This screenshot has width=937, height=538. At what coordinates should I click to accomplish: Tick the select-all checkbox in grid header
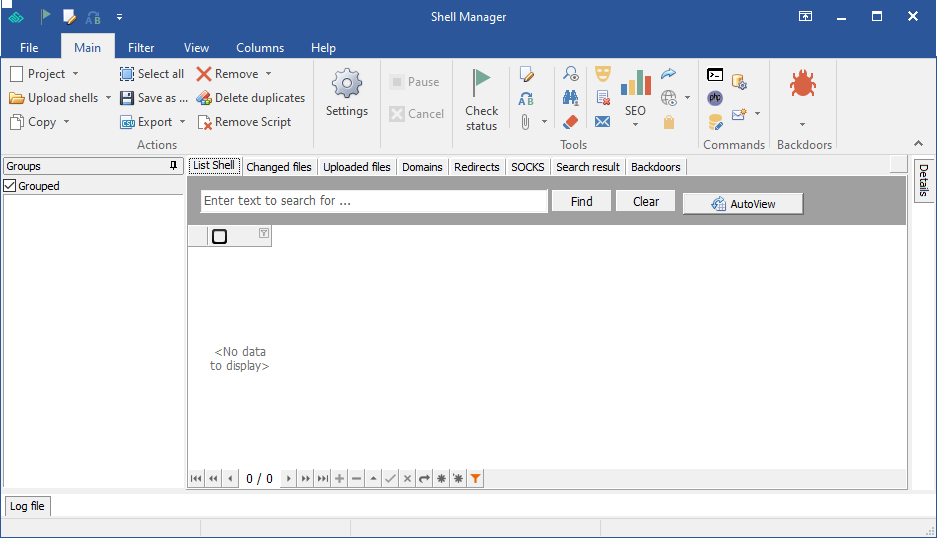(x=220, y=236)
